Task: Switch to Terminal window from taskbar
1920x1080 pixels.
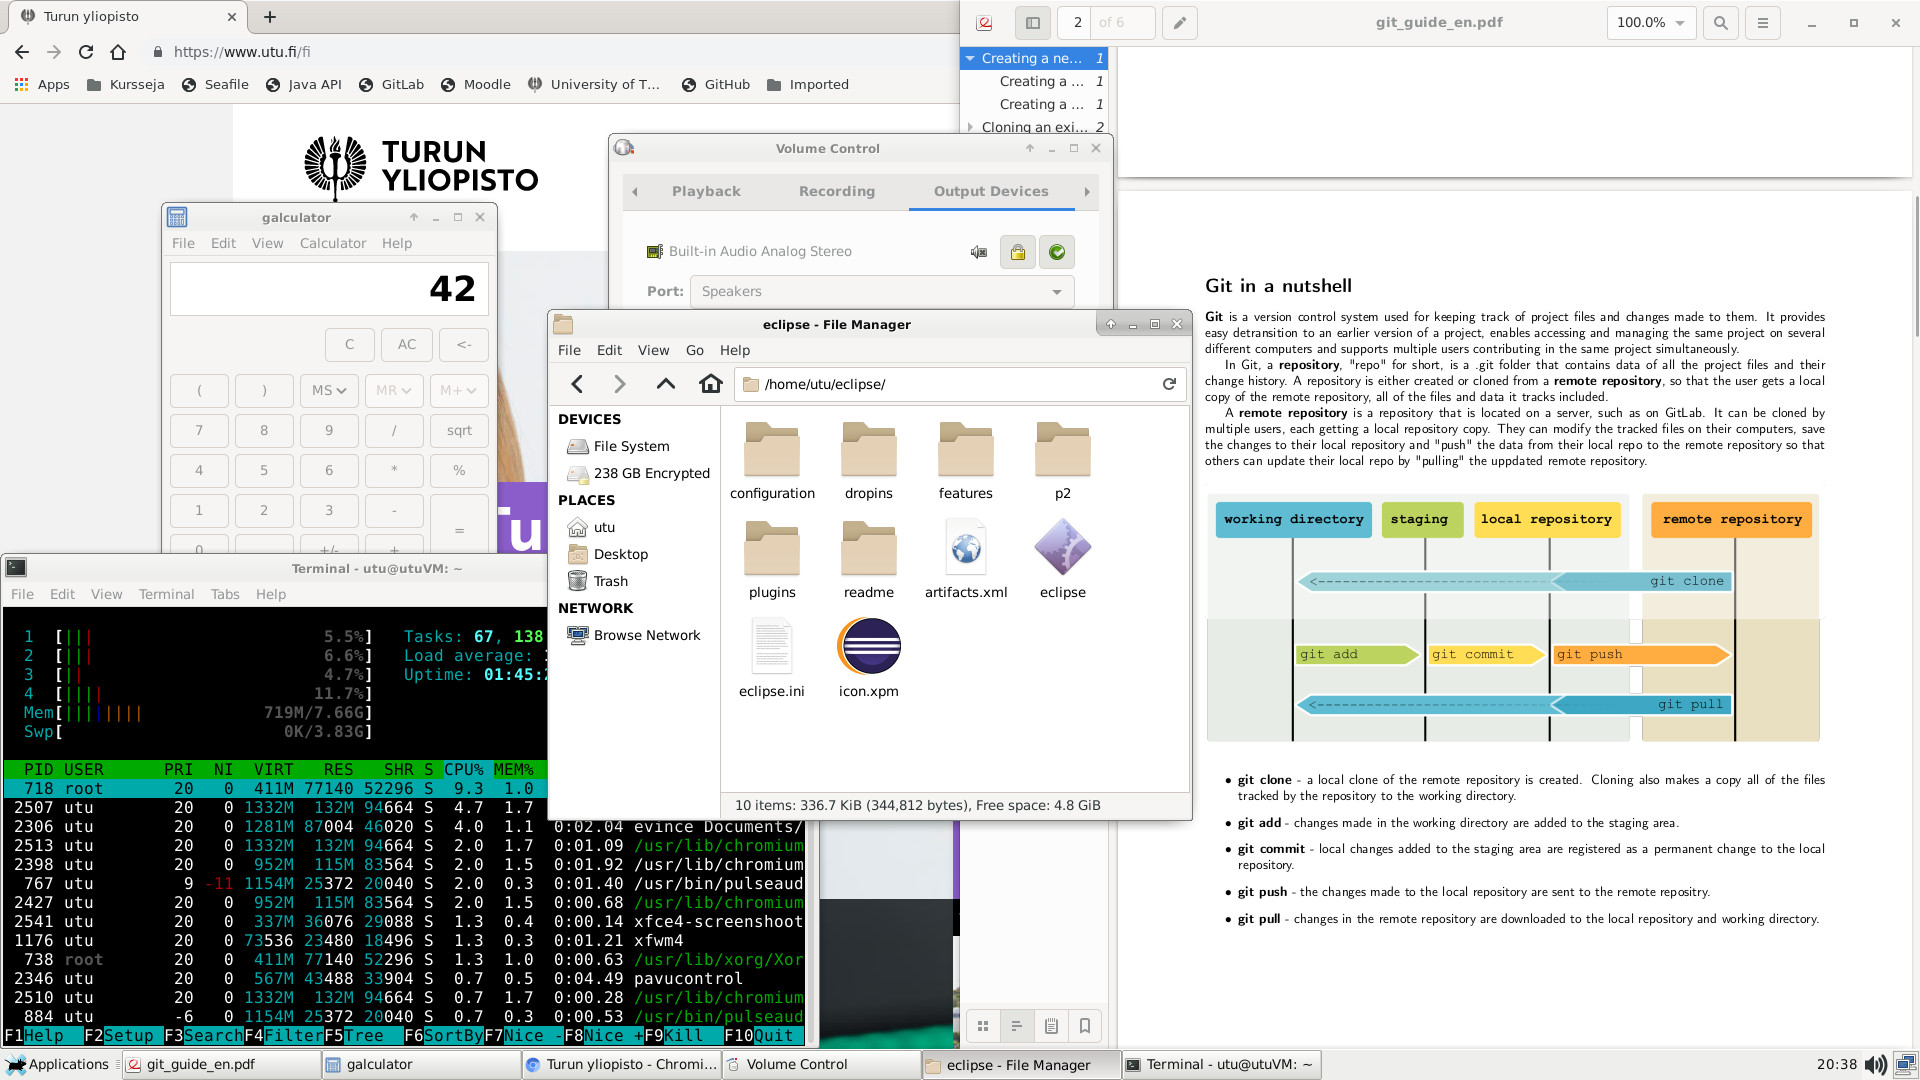Action: click(1221, 1065)
